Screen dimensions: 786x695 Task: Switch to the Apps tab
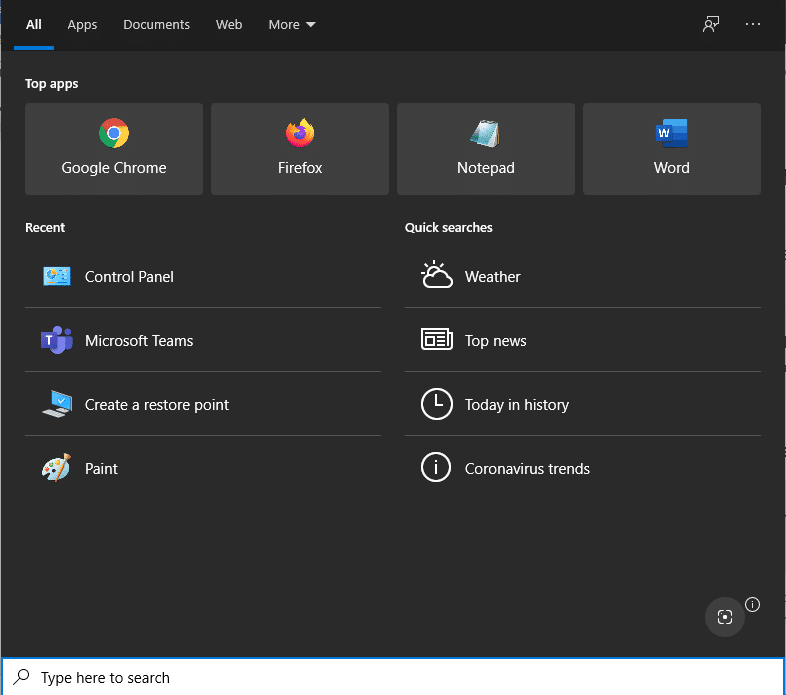point(82,25)
